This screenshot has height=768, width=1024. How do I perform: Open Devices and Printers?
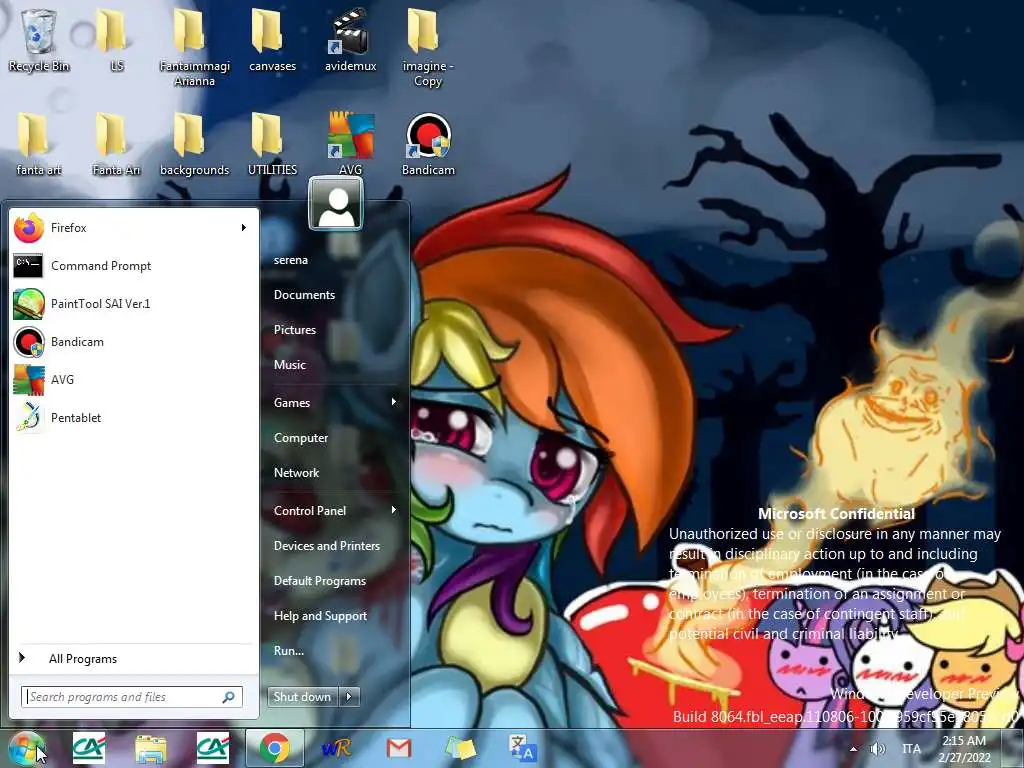click(x=327, y=546)
